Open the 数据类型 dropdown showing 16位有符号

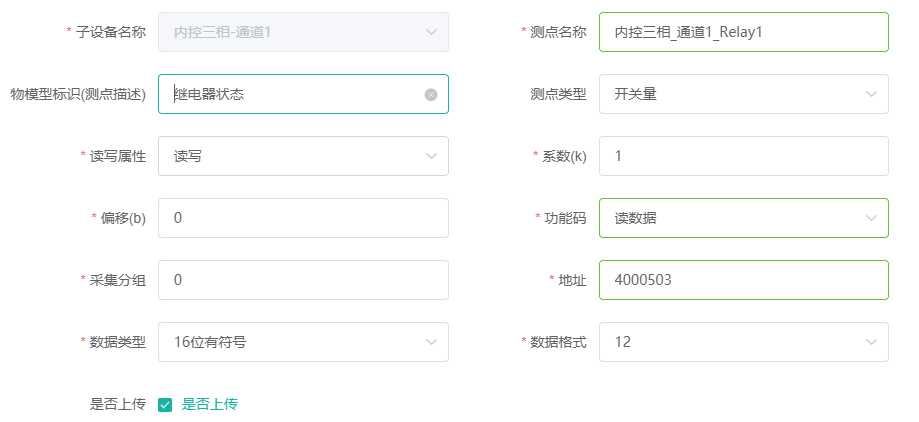click(x=290, y=342)
